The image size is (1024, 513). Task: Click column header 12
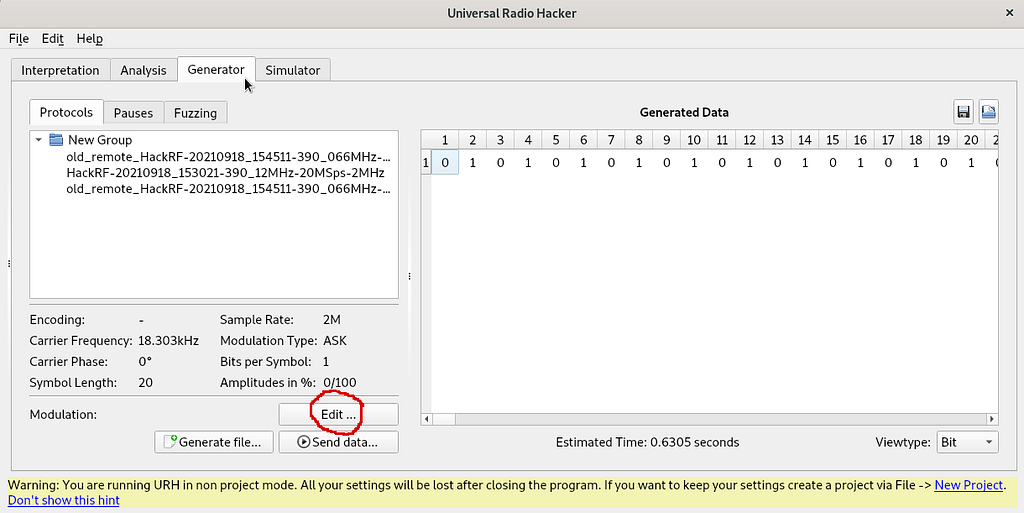coord(749,140)
